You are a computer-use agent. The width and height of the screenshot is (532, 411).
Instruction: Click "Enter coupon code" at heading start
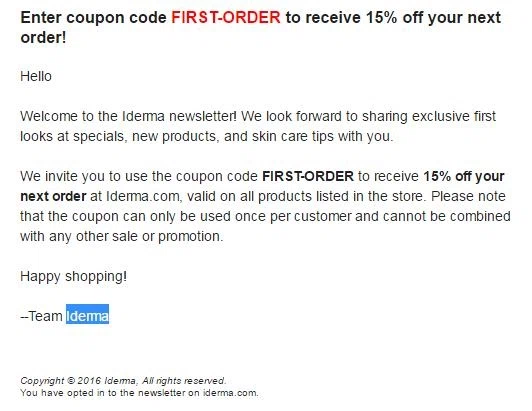[93, 18]
